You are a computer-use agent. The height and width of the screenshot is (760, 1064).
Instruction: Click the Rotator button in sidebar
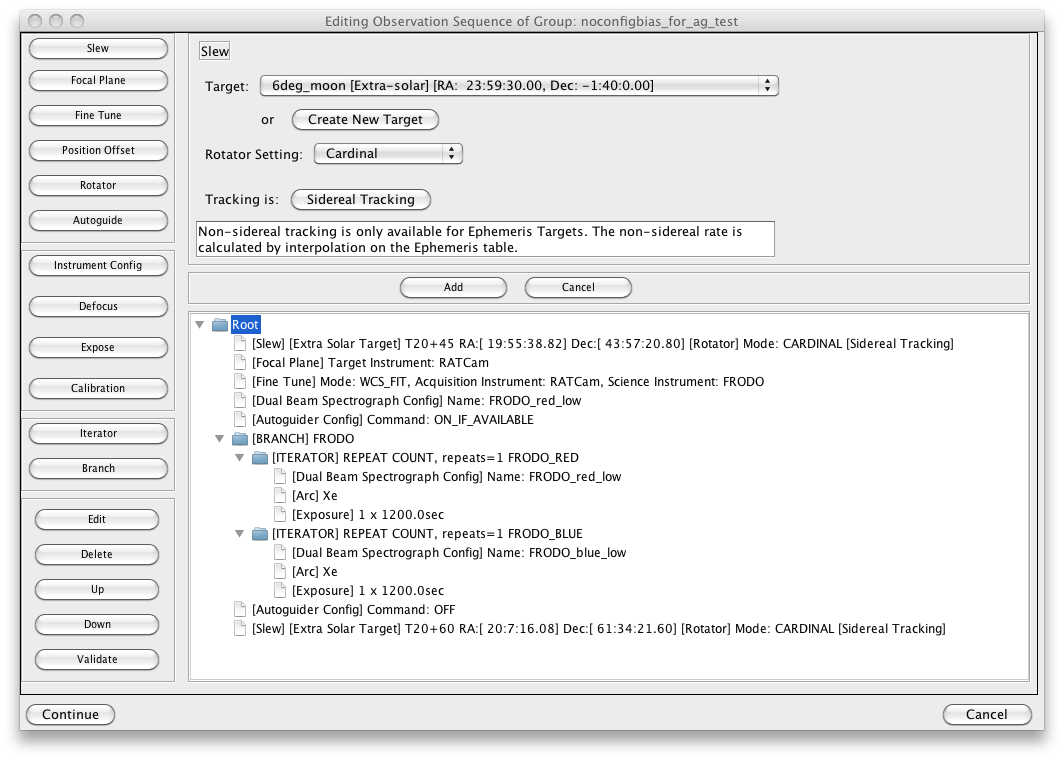(98, 185)
